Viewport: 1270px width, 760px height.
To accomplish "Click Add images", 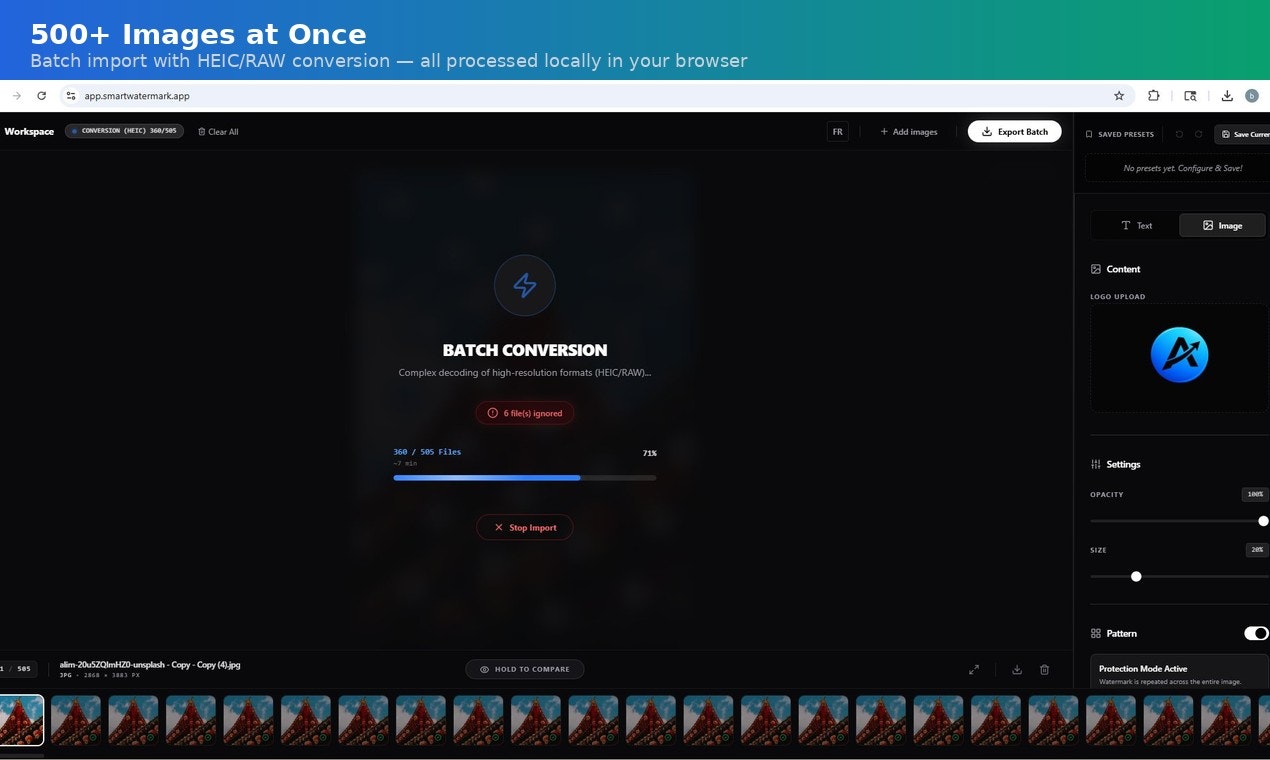I will click(909, 132).
